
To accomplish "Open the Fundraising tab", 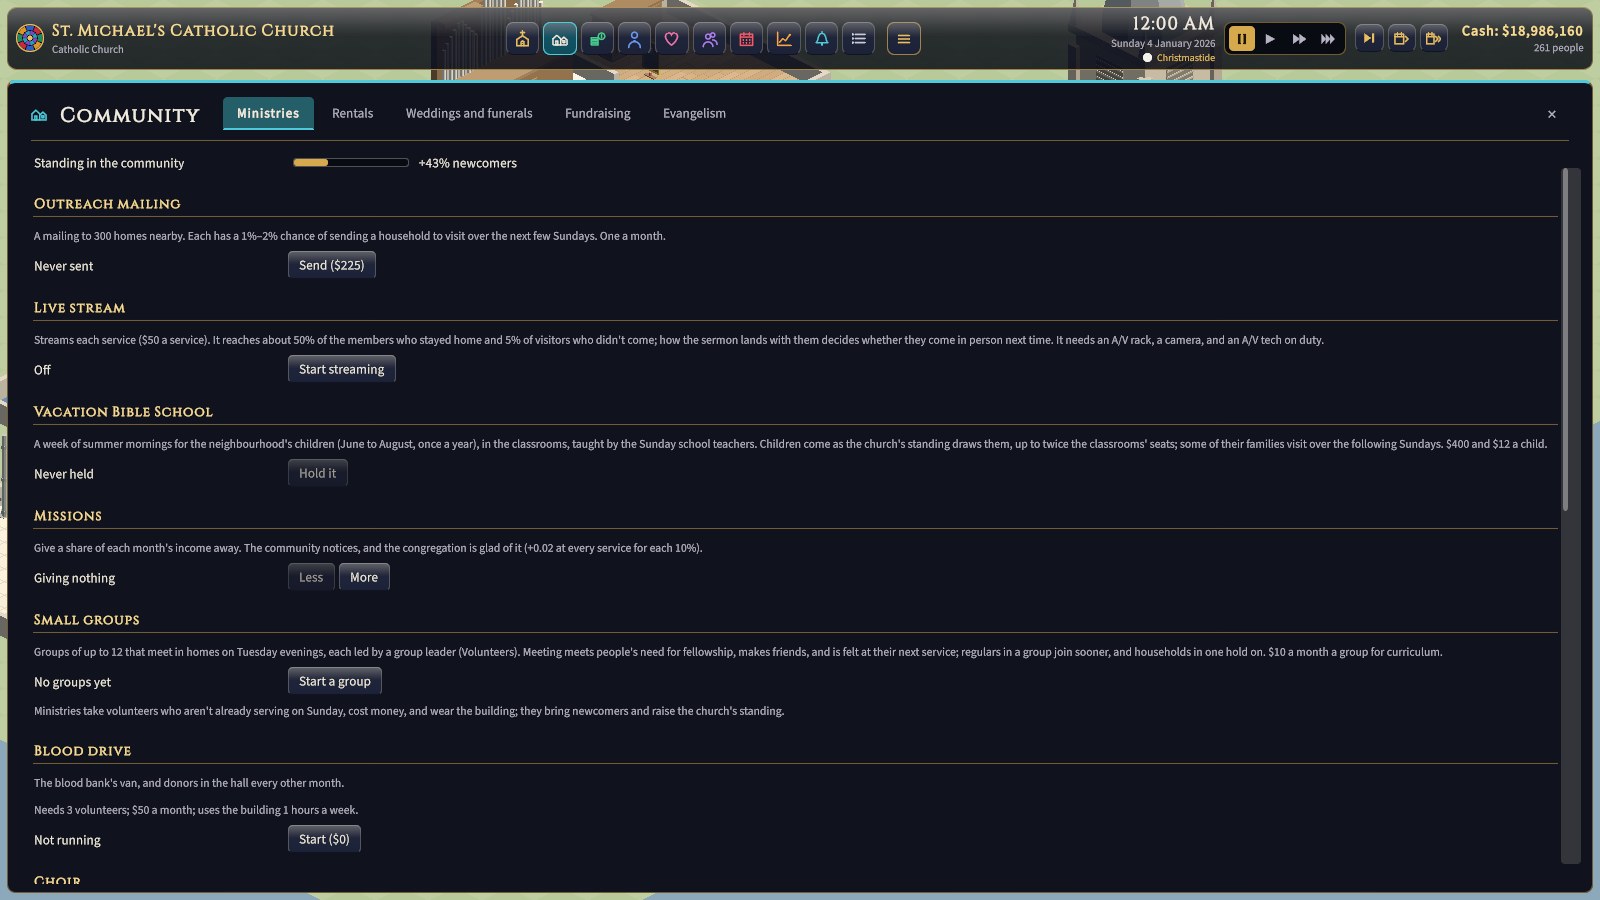I will [x=598, y=113].
